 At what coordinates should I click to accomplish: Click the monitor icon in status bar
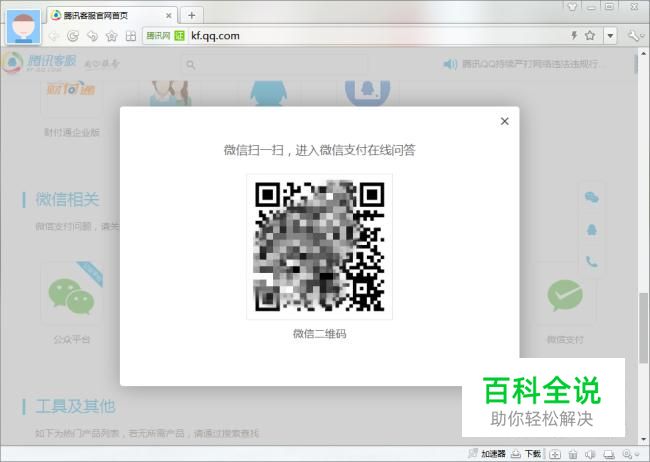pyautogui.click(x=609, y=454)
